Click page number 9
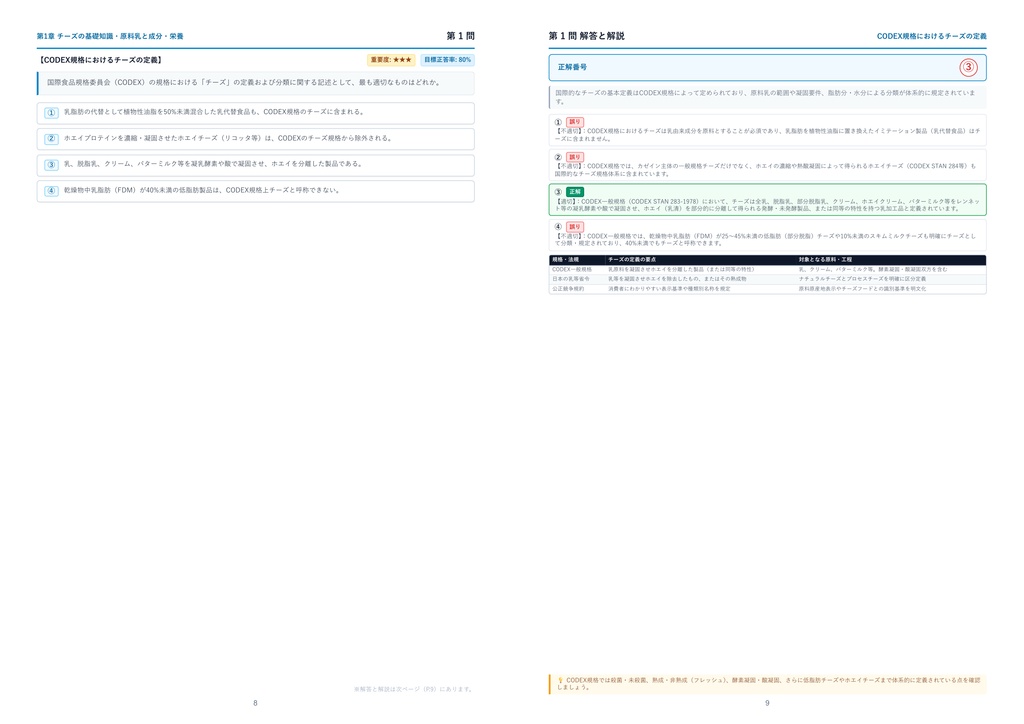This screenshot has width=1024, height=724. click(x=767, y=703)
